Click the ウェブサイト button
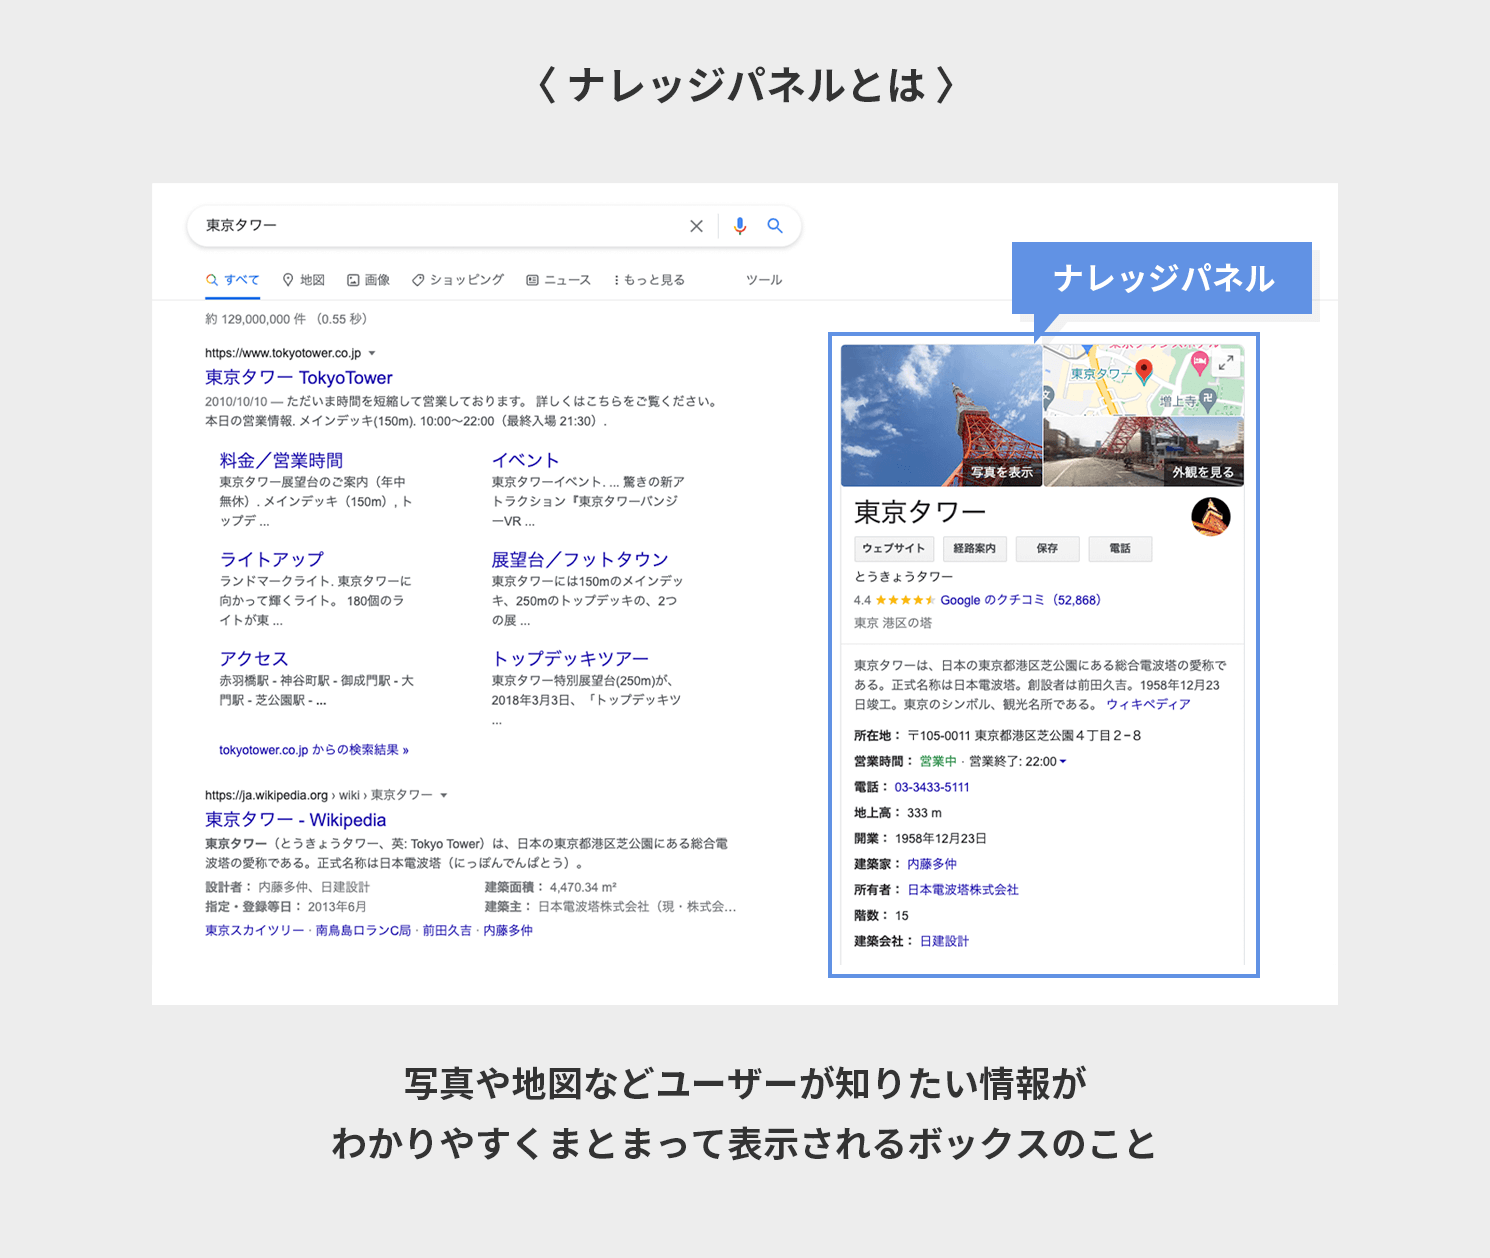Image resolution: width=1490 pixels, height=1258 pixels. pyautogui.click(x=894, y=549)
